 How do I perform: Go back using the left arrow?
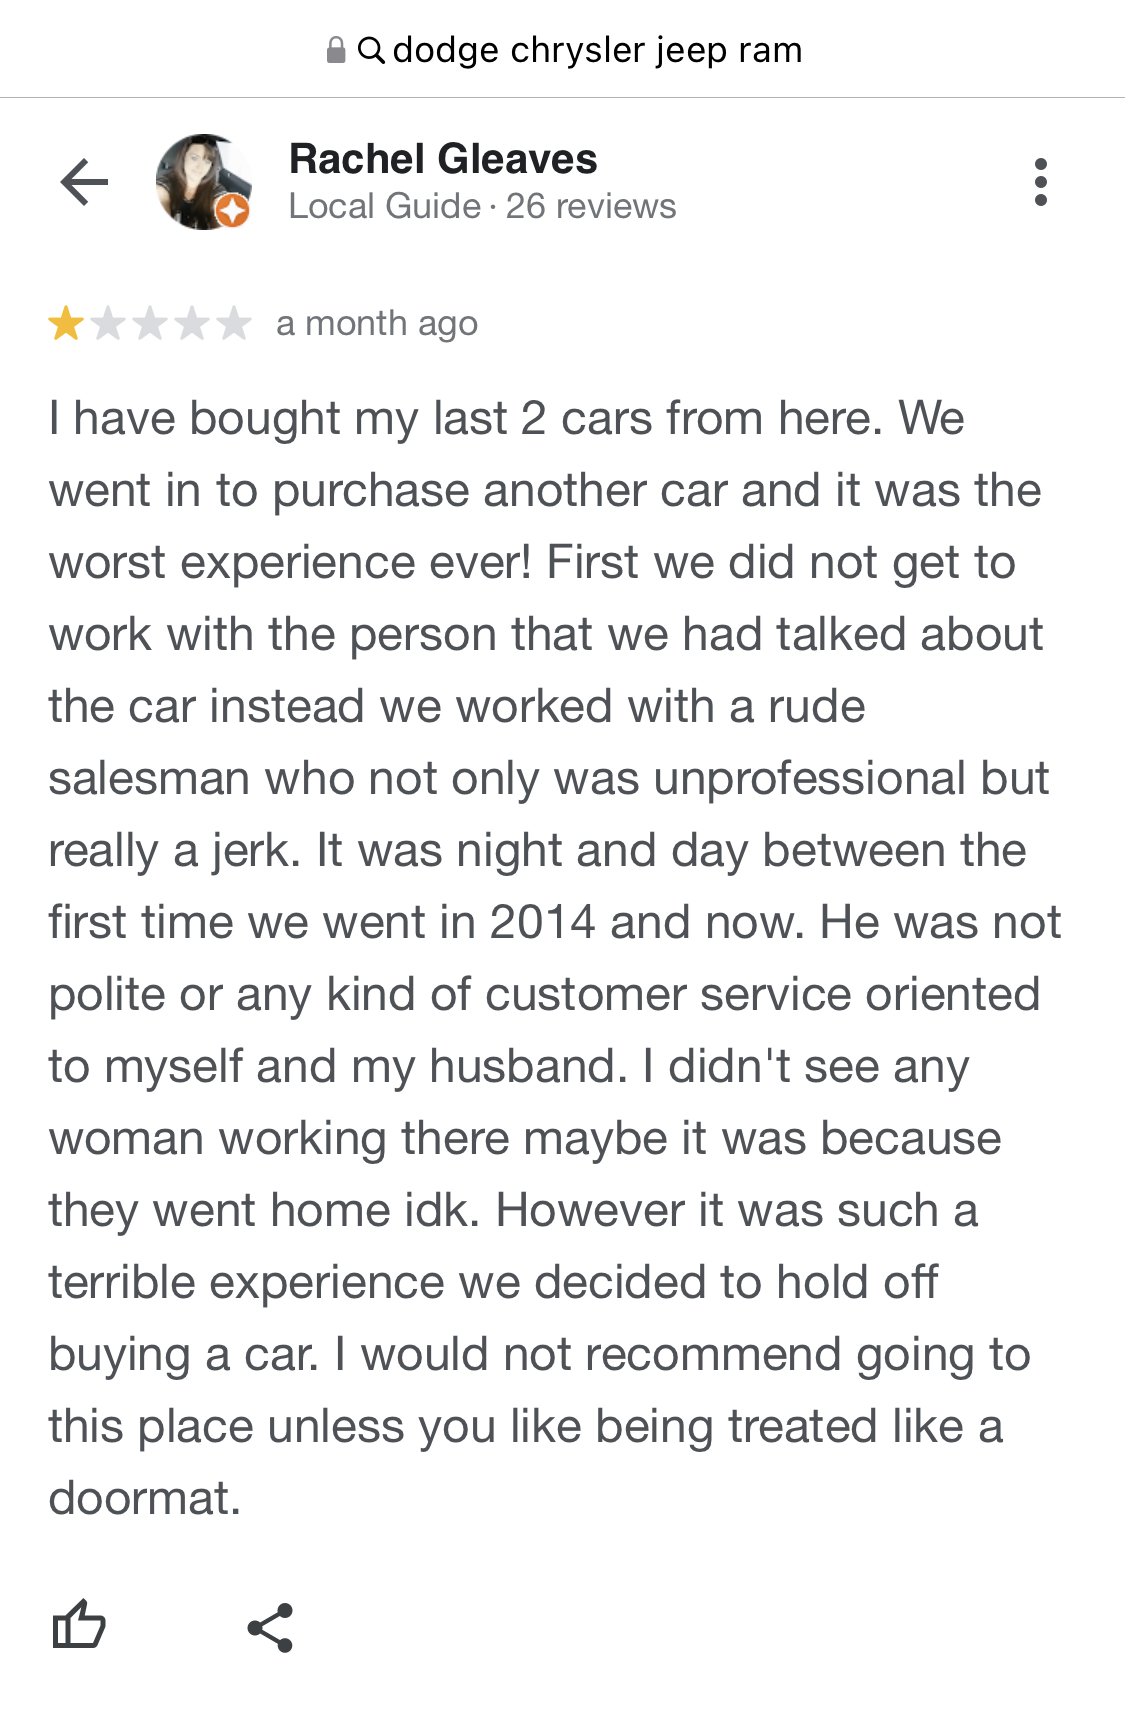(84, 182)
